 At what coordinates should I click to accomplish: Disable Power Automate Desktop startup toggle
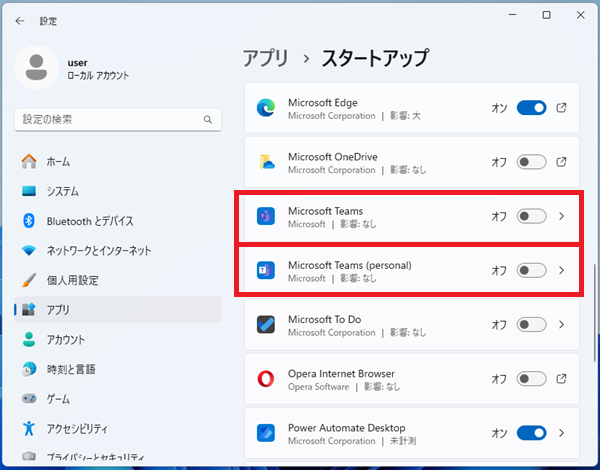click(532, 433)
